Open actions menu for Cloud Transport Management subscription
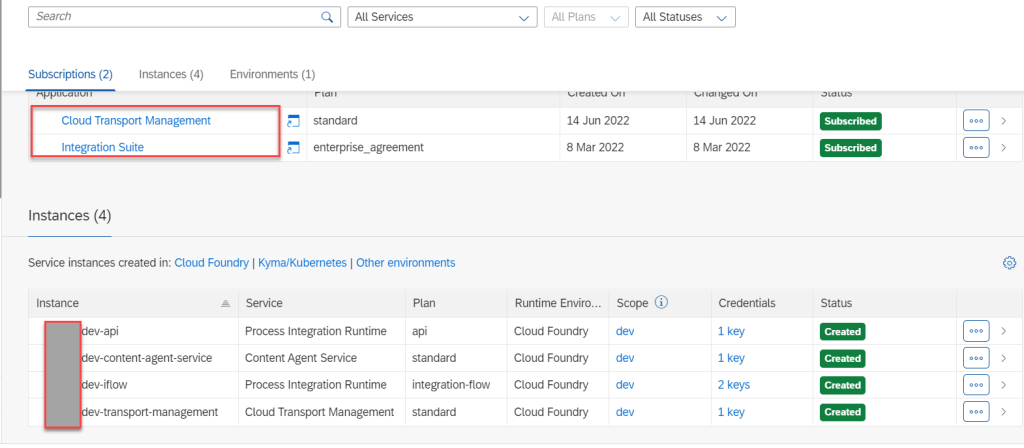The width and height of the screenshot is (1024, 448). (x=976, y=121)
